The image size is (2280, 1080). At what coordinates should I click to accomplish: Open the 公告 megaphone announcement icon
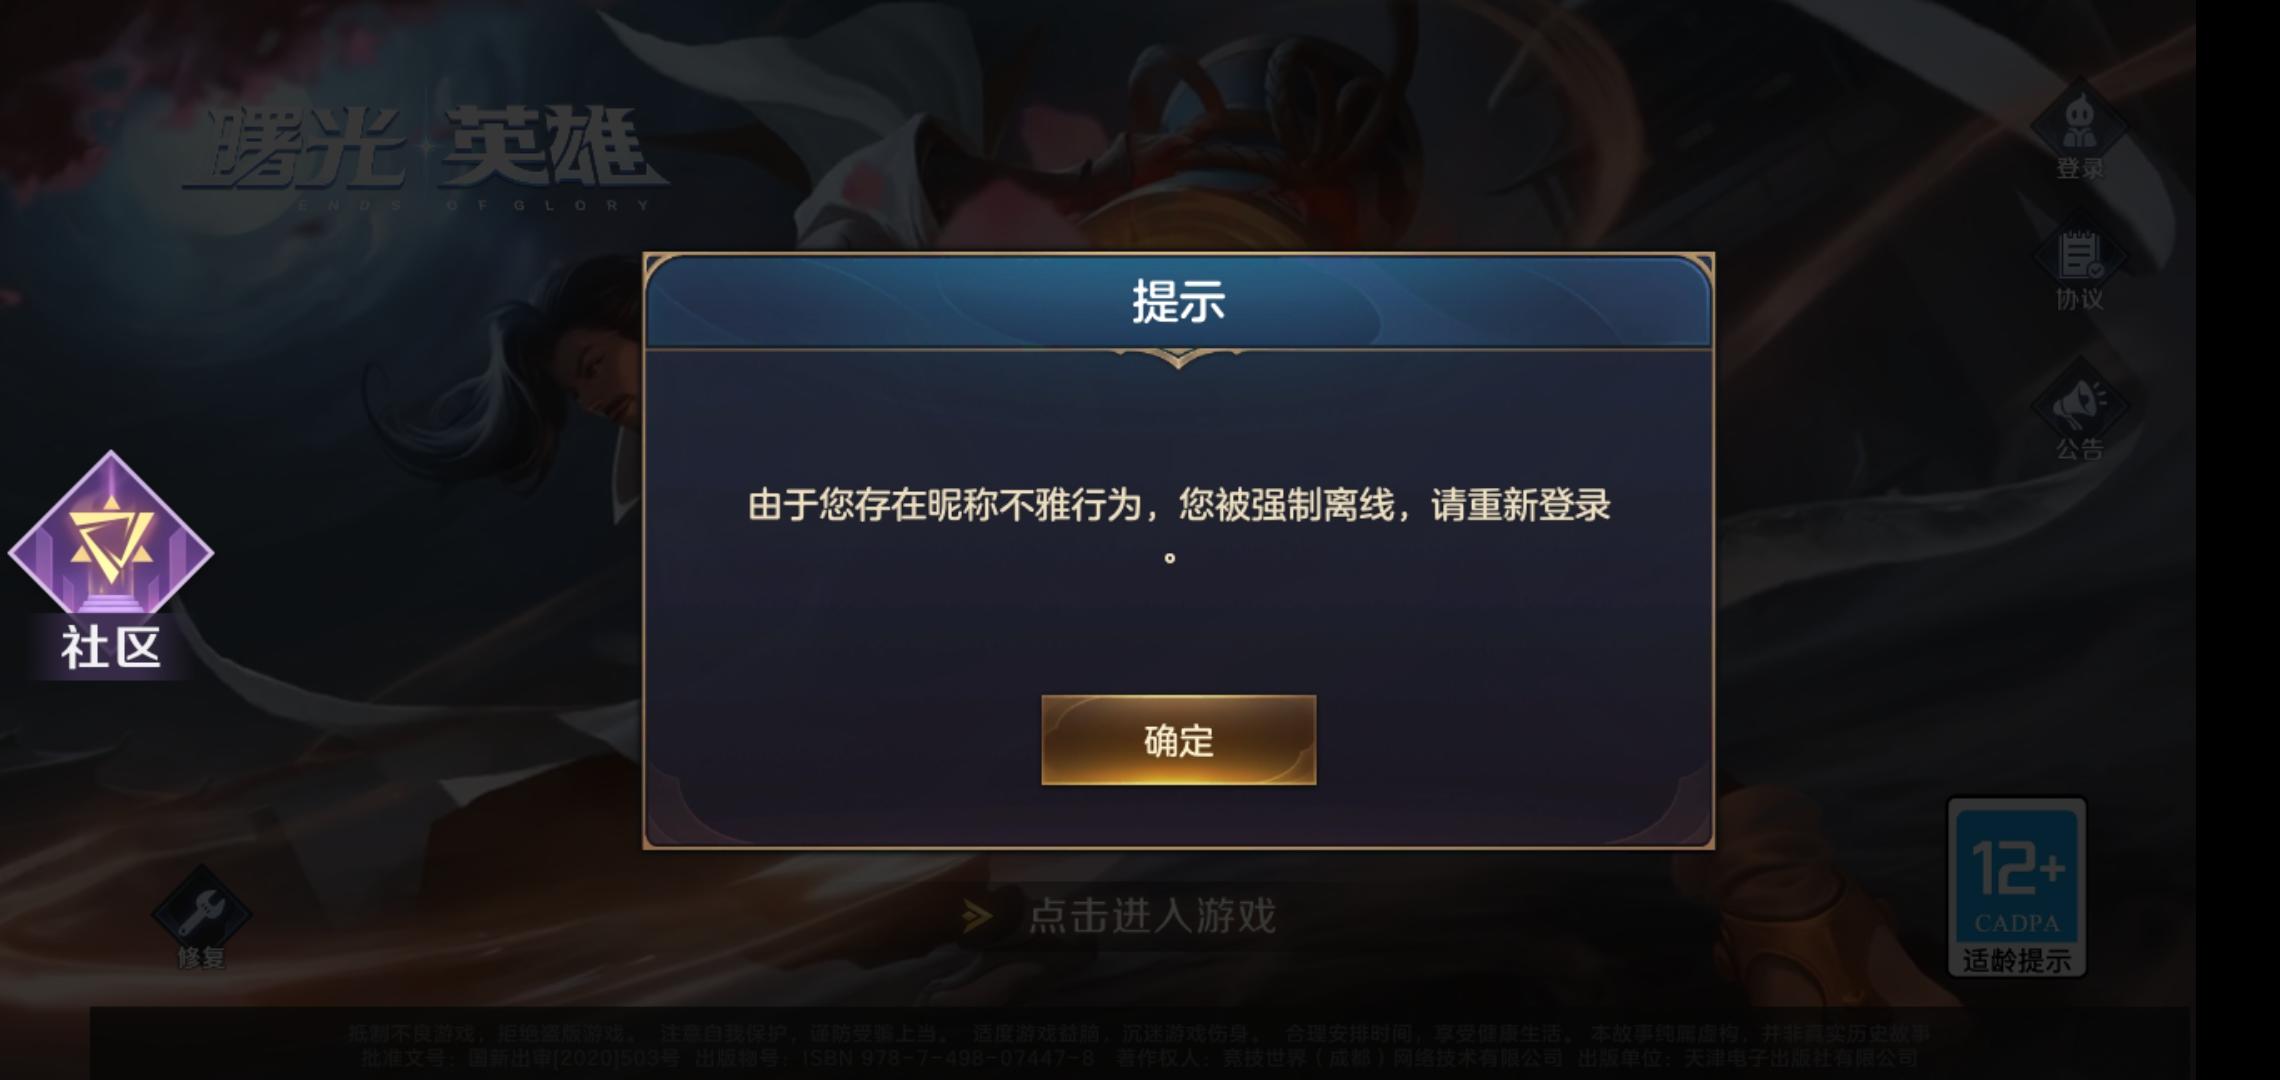pos(2080,402)
